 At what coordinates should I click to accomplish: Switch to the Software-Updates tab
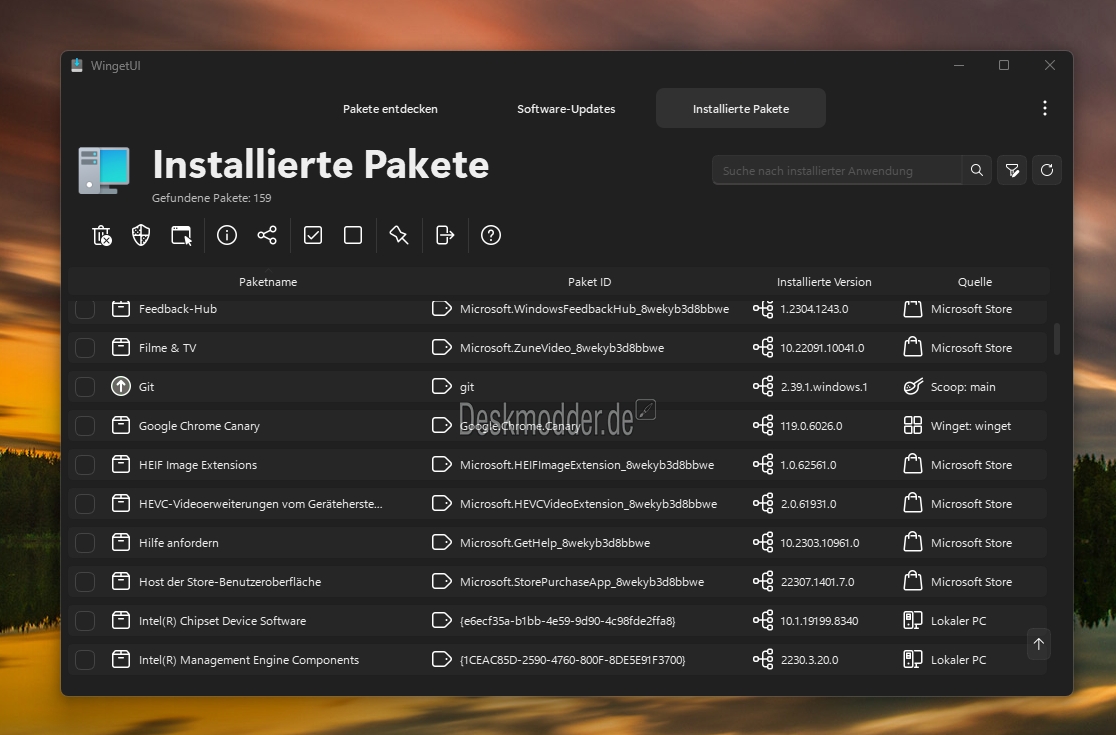(566, 109)
